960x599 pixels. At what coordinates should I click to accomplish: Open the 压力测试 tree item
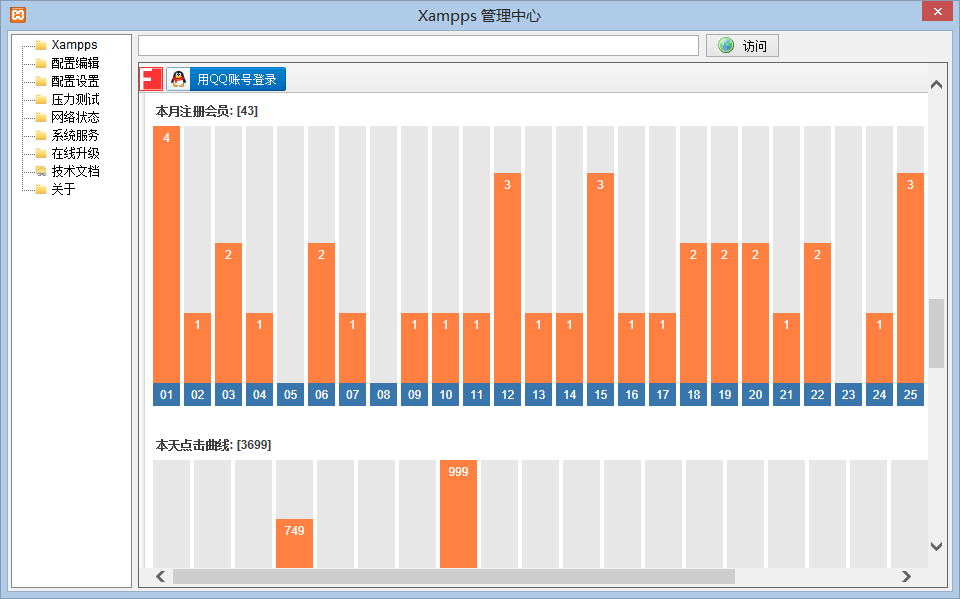(x=75, y=99)
